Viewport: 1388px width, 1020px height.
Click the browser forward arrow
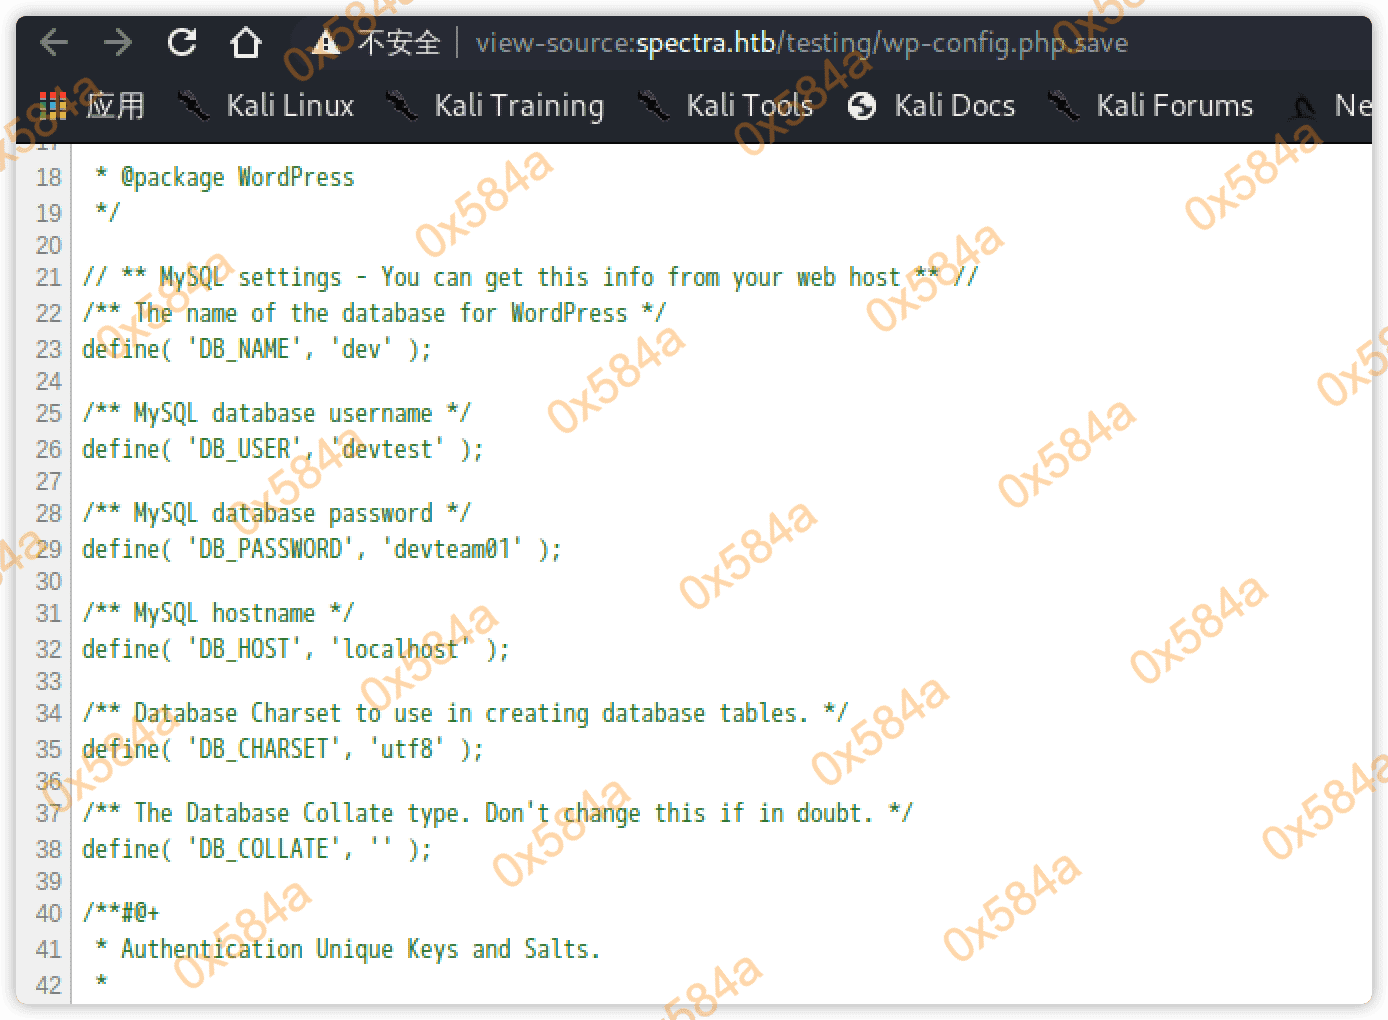point(118,43)
